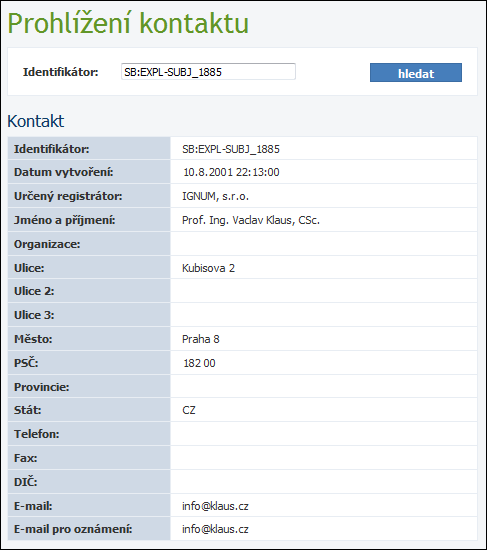Click the E-mail pro oznámení label
This screenshot has width=487, height=550.
tap(73, 529)
